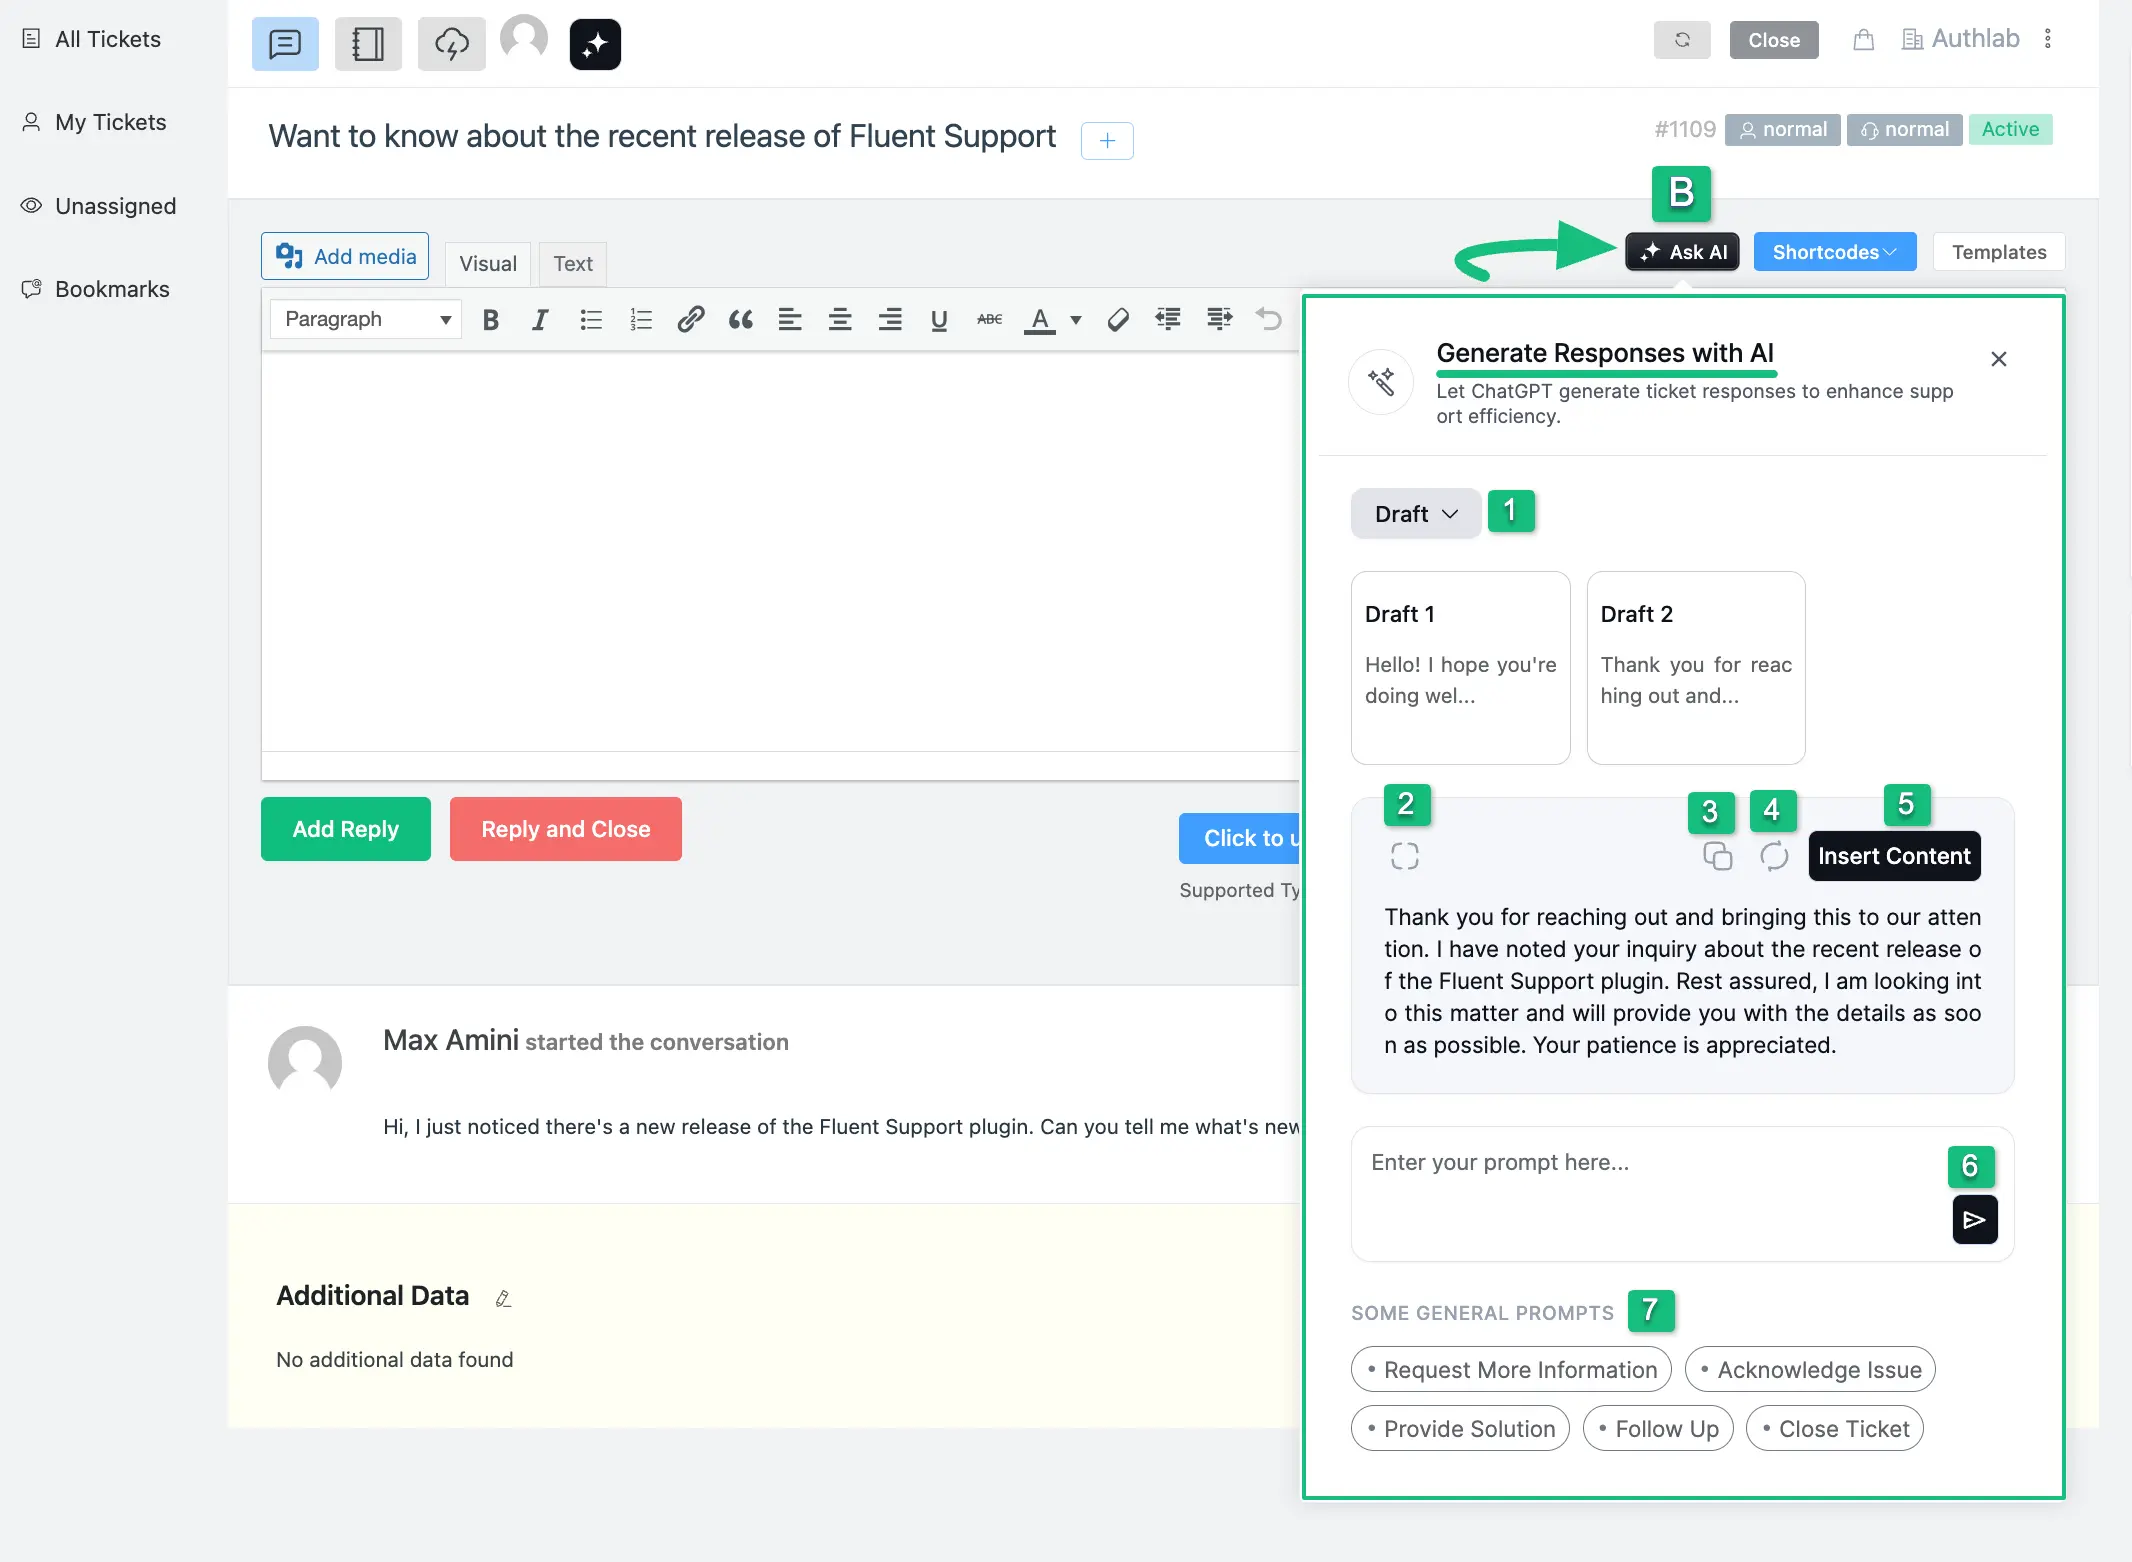Screen dimensions: 2132x1562
Task: Center align text
Action: tap(840, 320)
